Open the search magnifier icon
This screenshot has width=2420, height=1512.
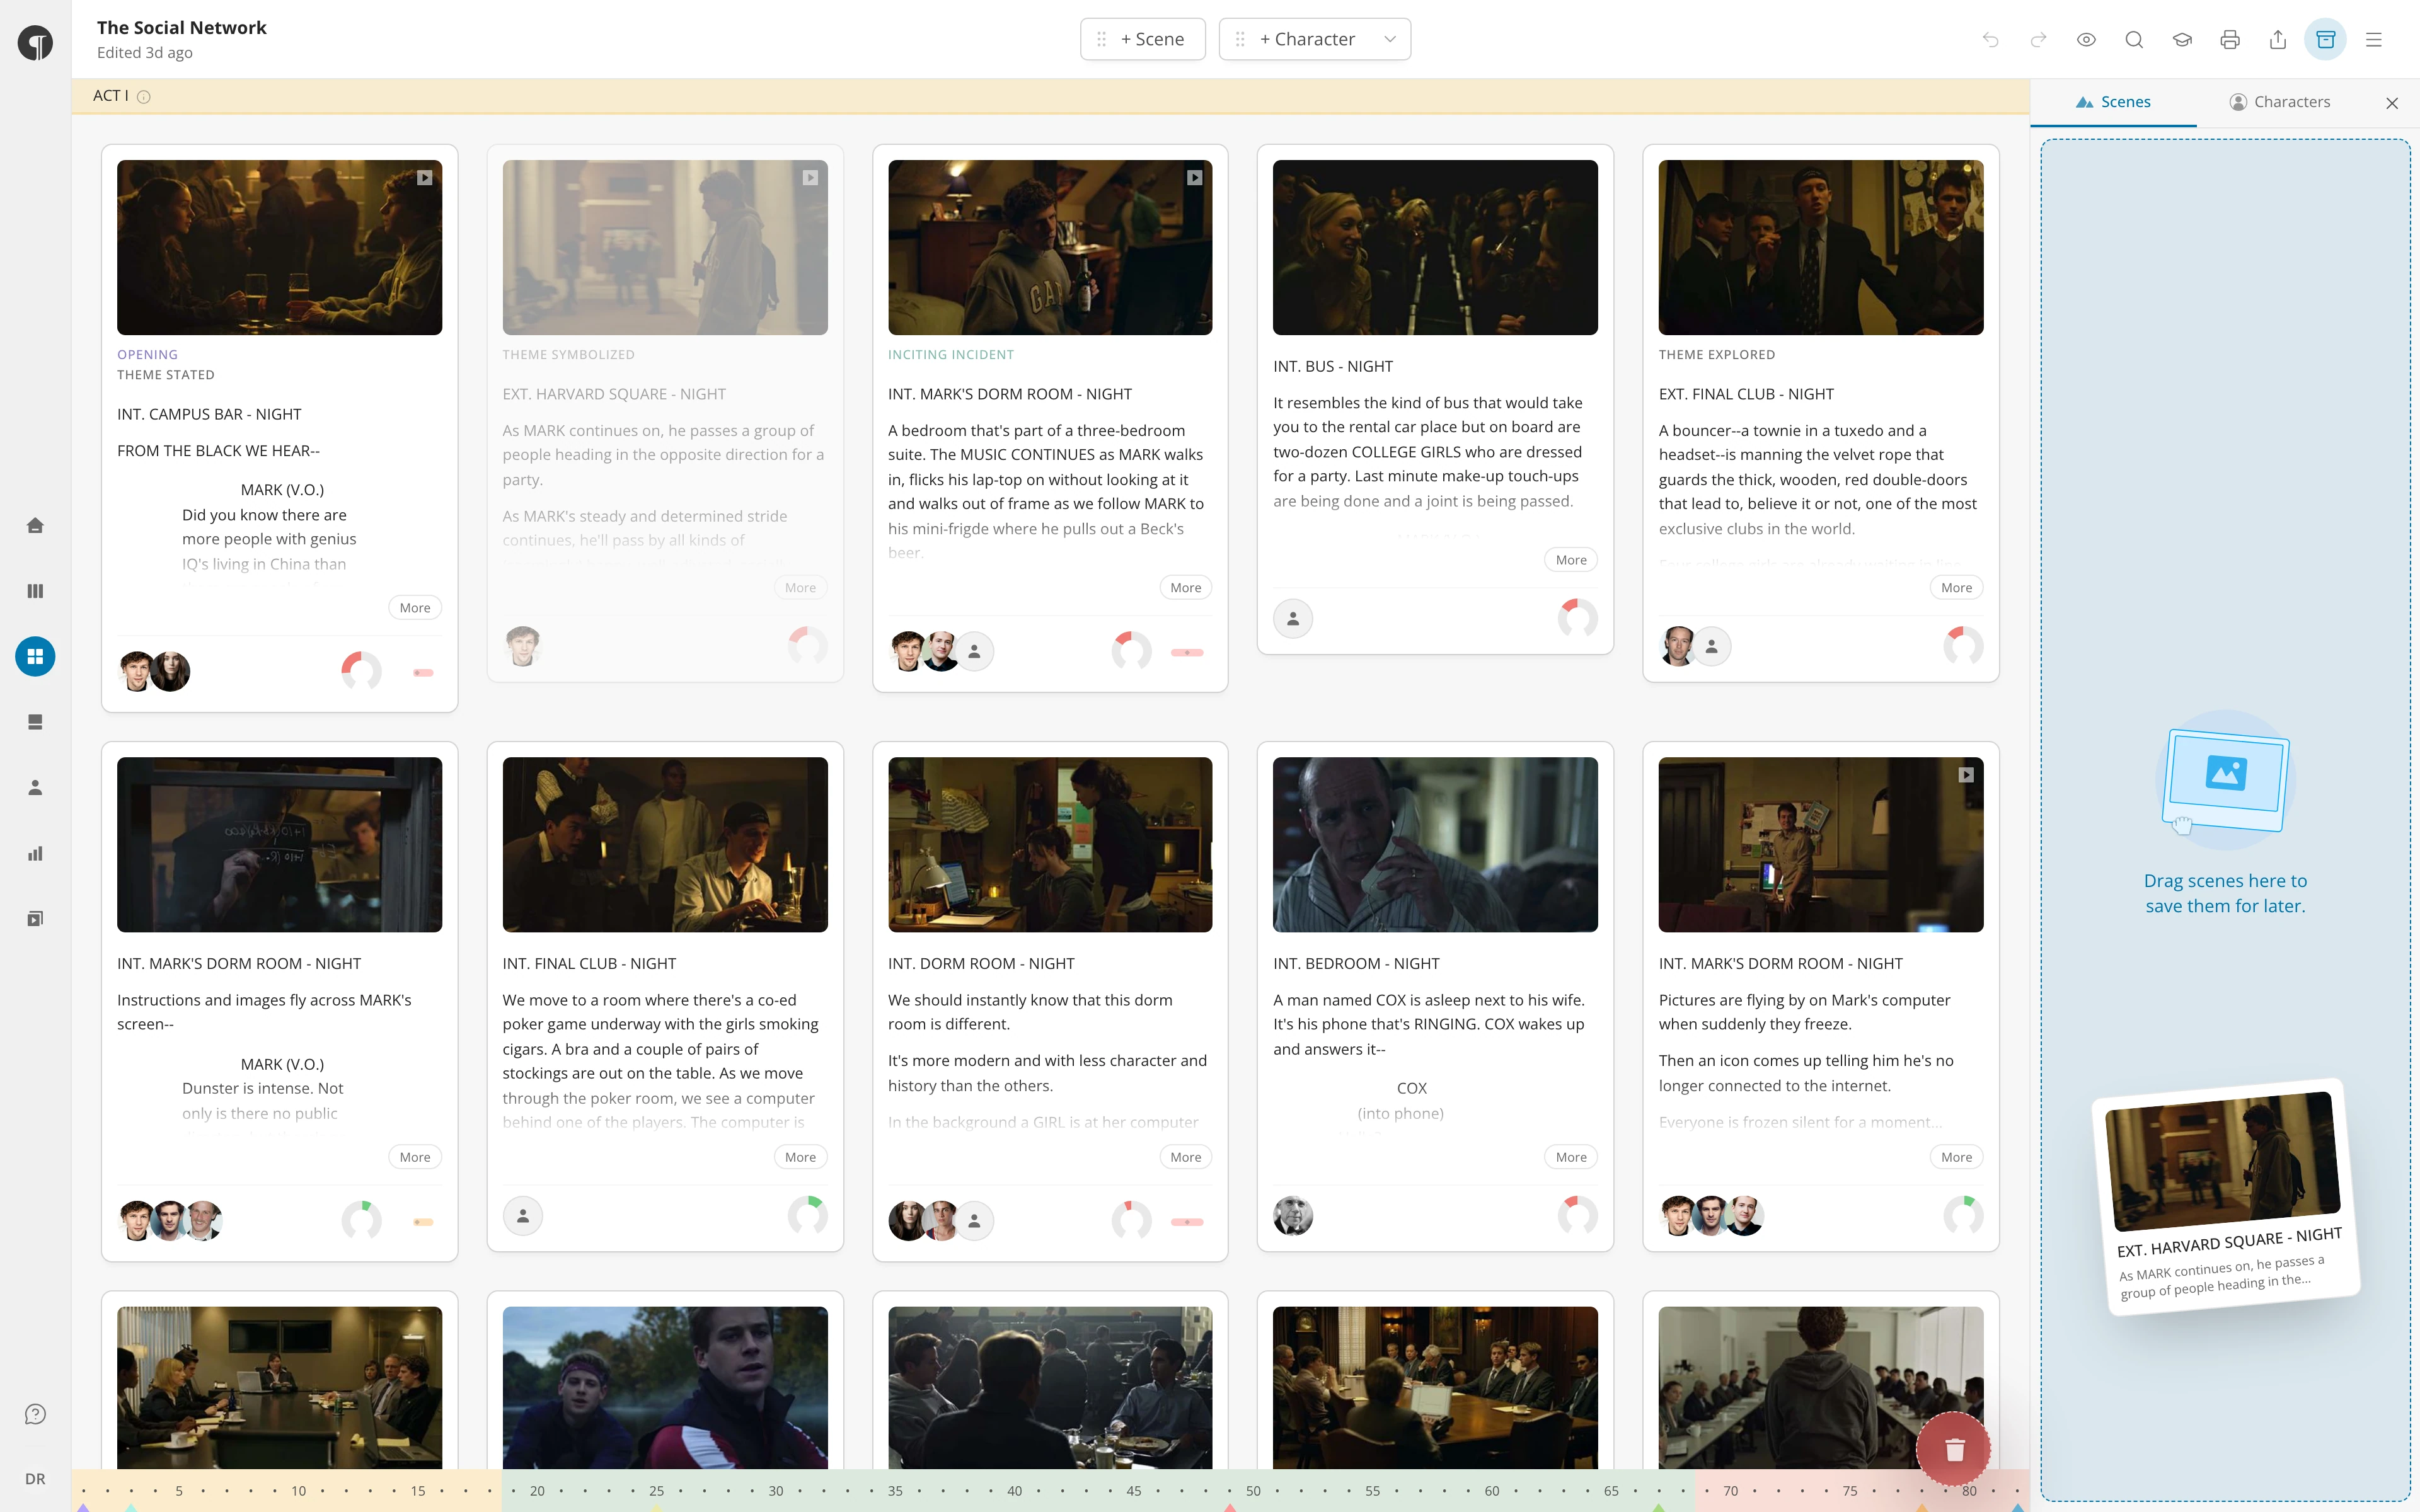pyautogui.click(x=2134, y=40)
